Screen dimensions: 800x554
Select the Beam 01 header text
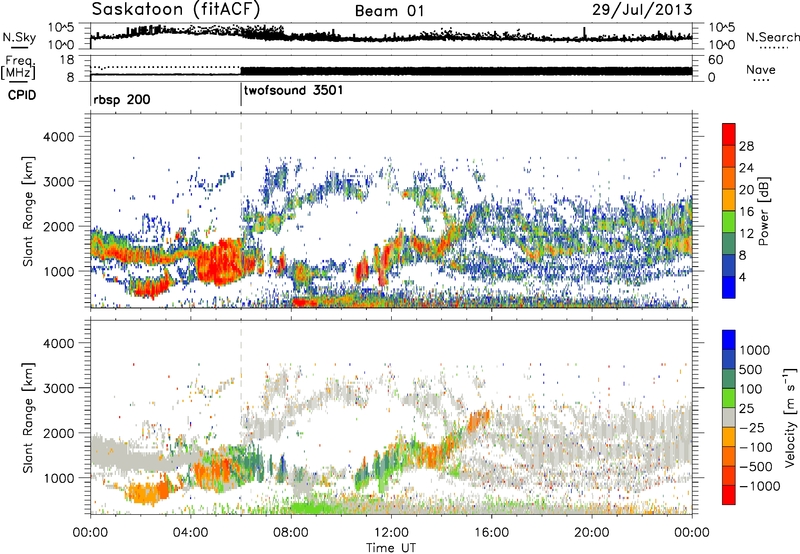click(389, 11)
